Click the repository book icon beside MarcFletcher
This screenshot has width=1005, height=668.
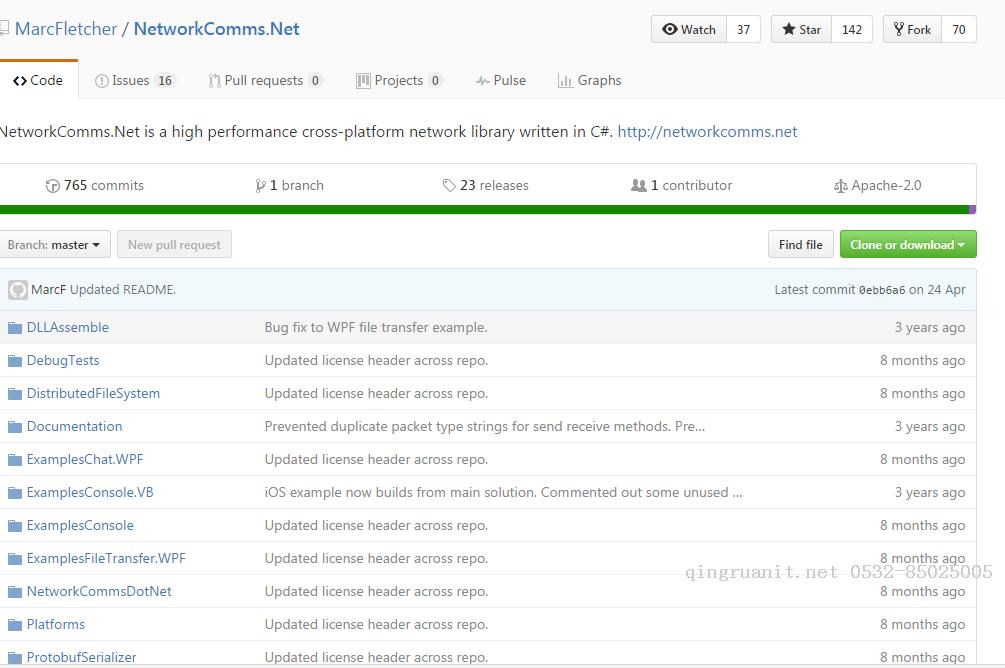click(4, 29)
